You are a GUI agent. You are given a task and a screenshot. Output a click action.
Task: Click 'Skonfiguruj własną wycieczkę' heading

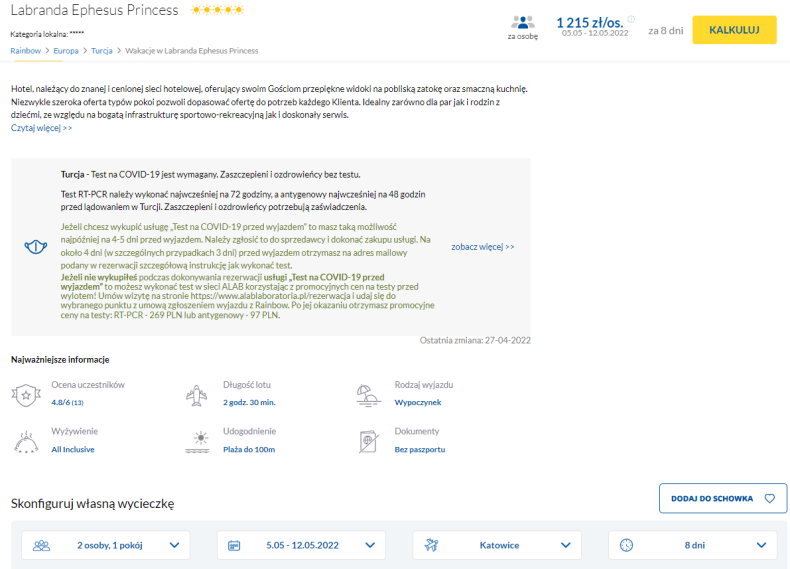(93, 503)
